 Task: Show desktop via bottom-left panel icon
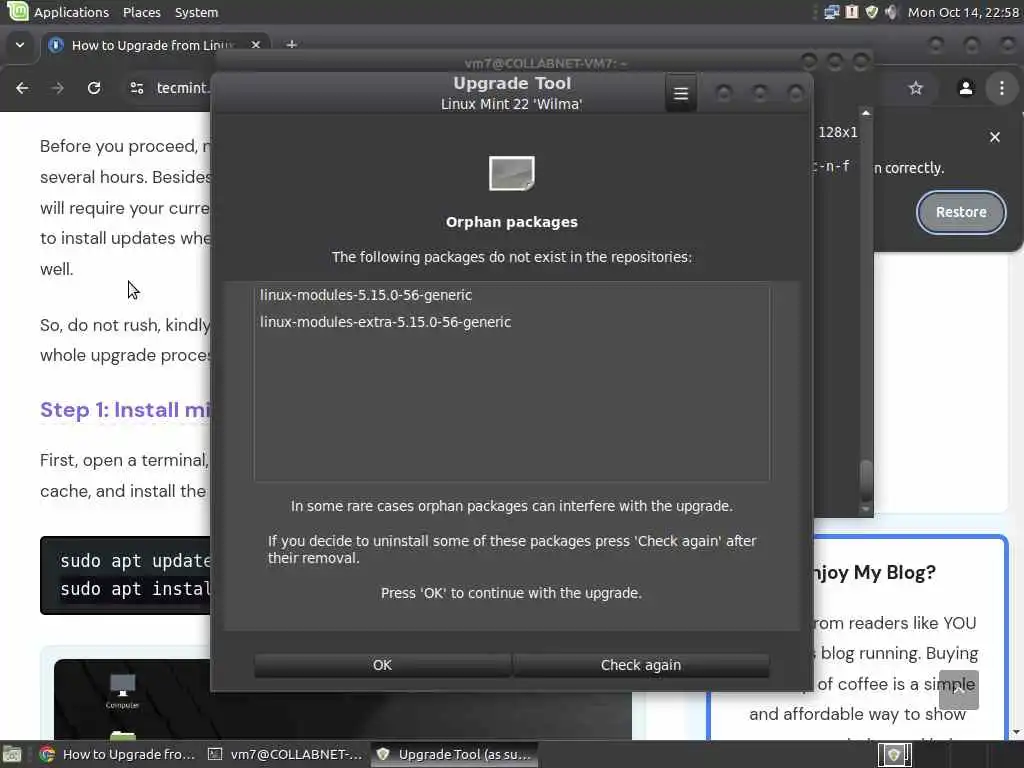pos(12,754)
